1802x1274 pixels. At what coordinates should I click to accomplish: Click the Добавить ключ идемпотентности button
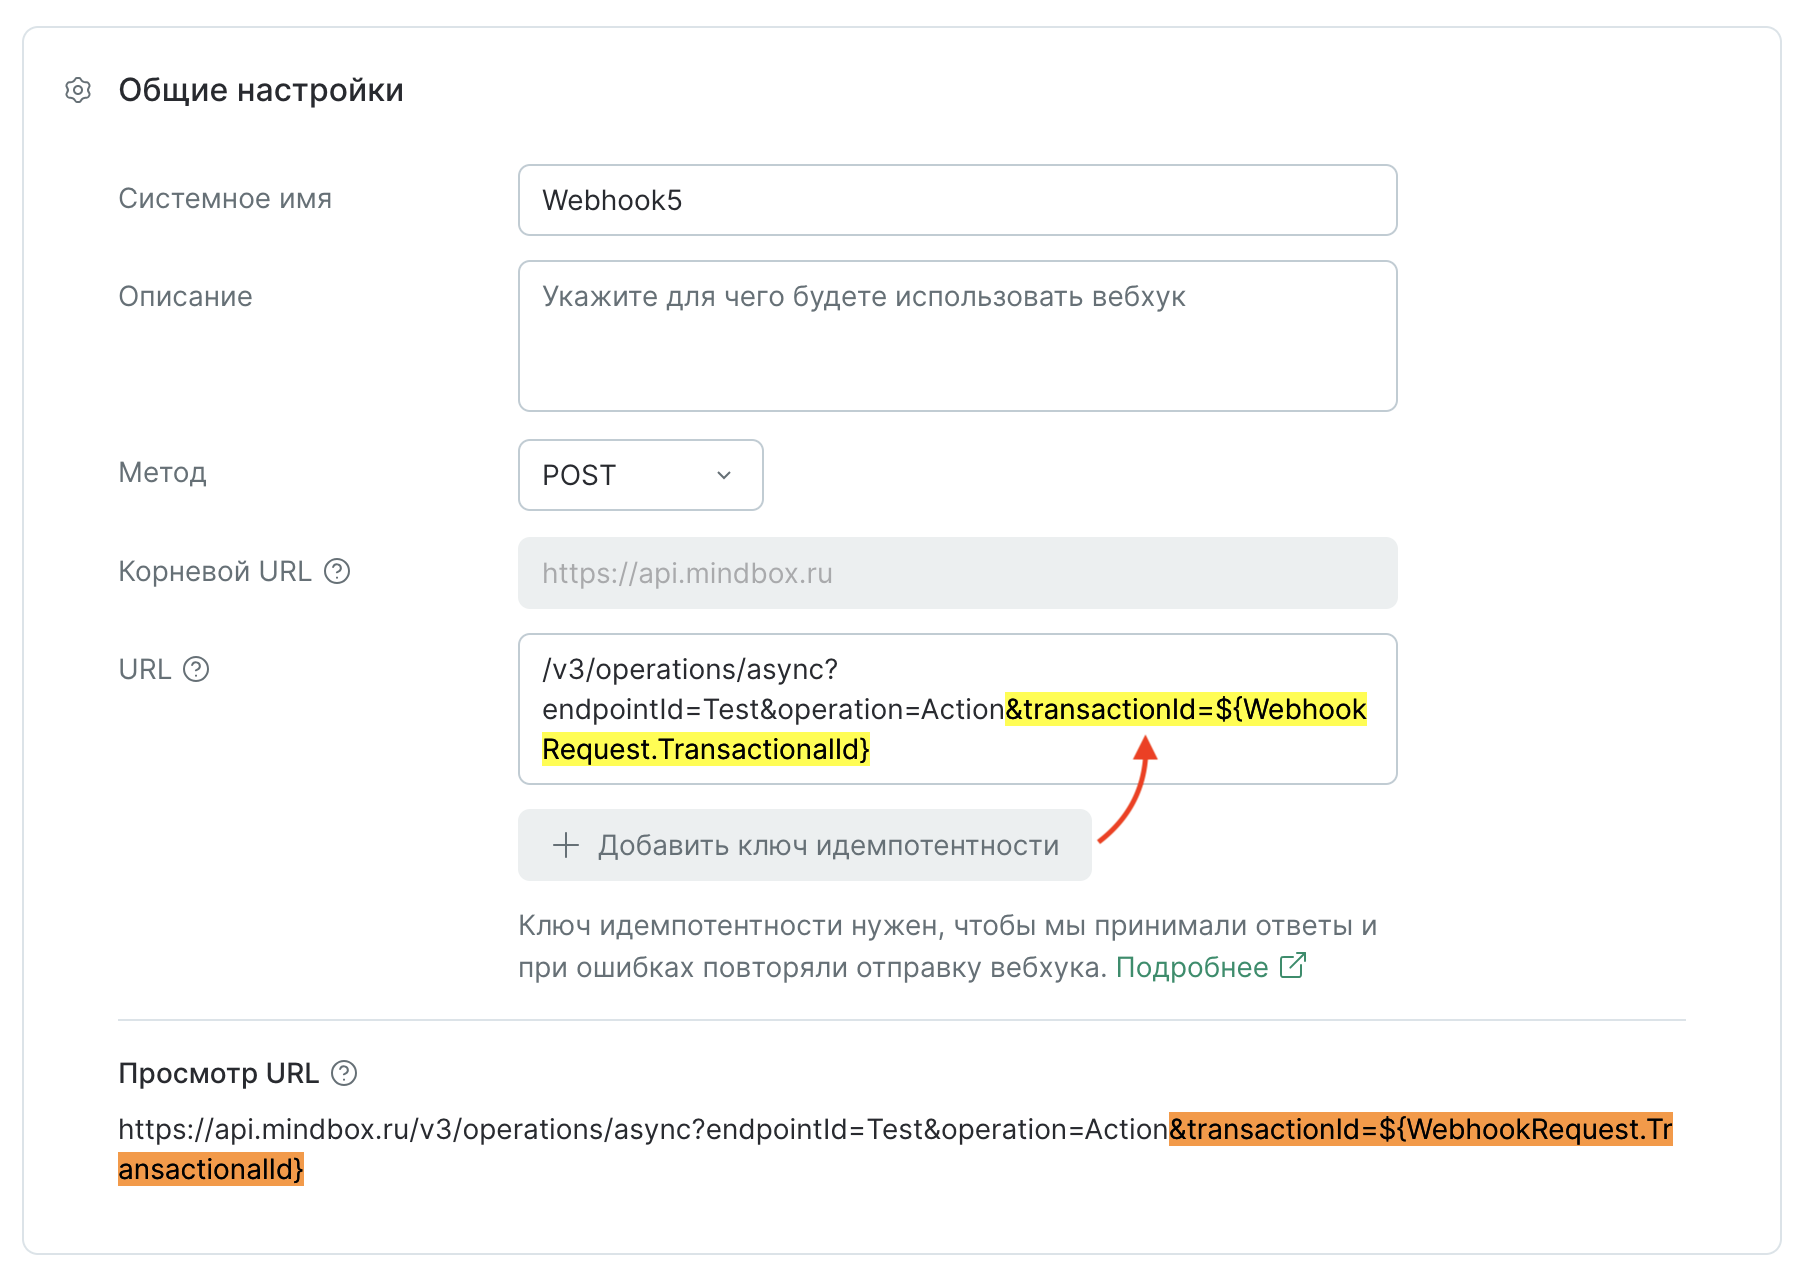point(805,845)
